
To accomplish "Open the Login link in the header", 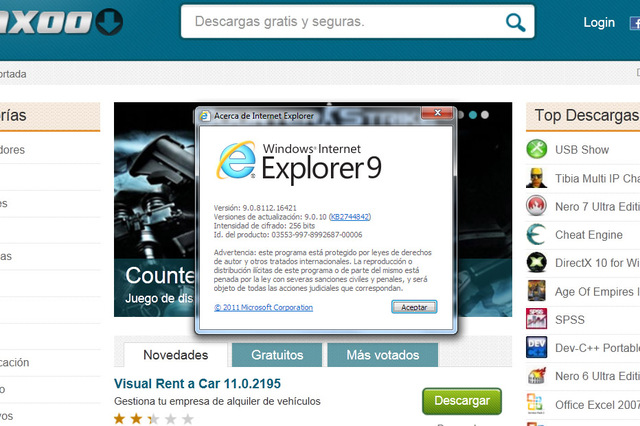I will tap(599, 22).
